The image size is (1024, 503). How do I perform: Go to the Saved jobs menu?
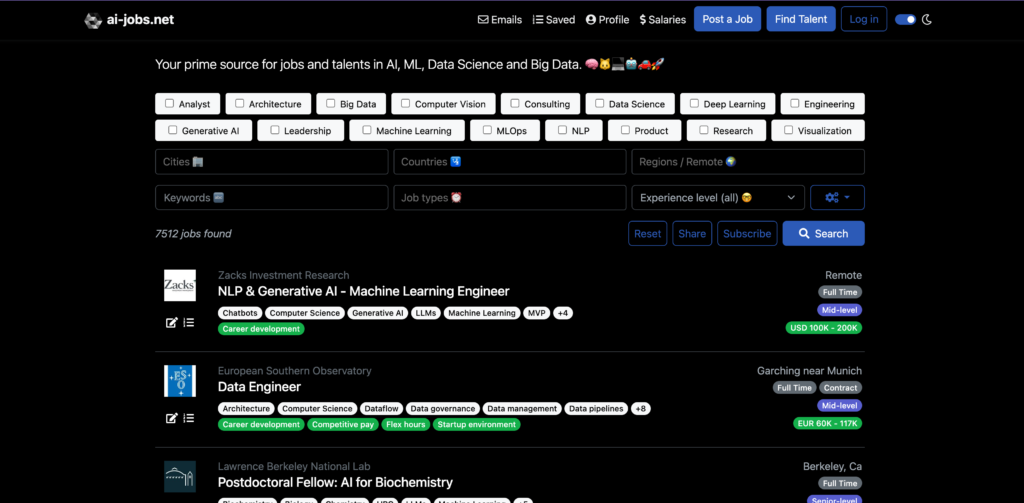tap(554, 19)
